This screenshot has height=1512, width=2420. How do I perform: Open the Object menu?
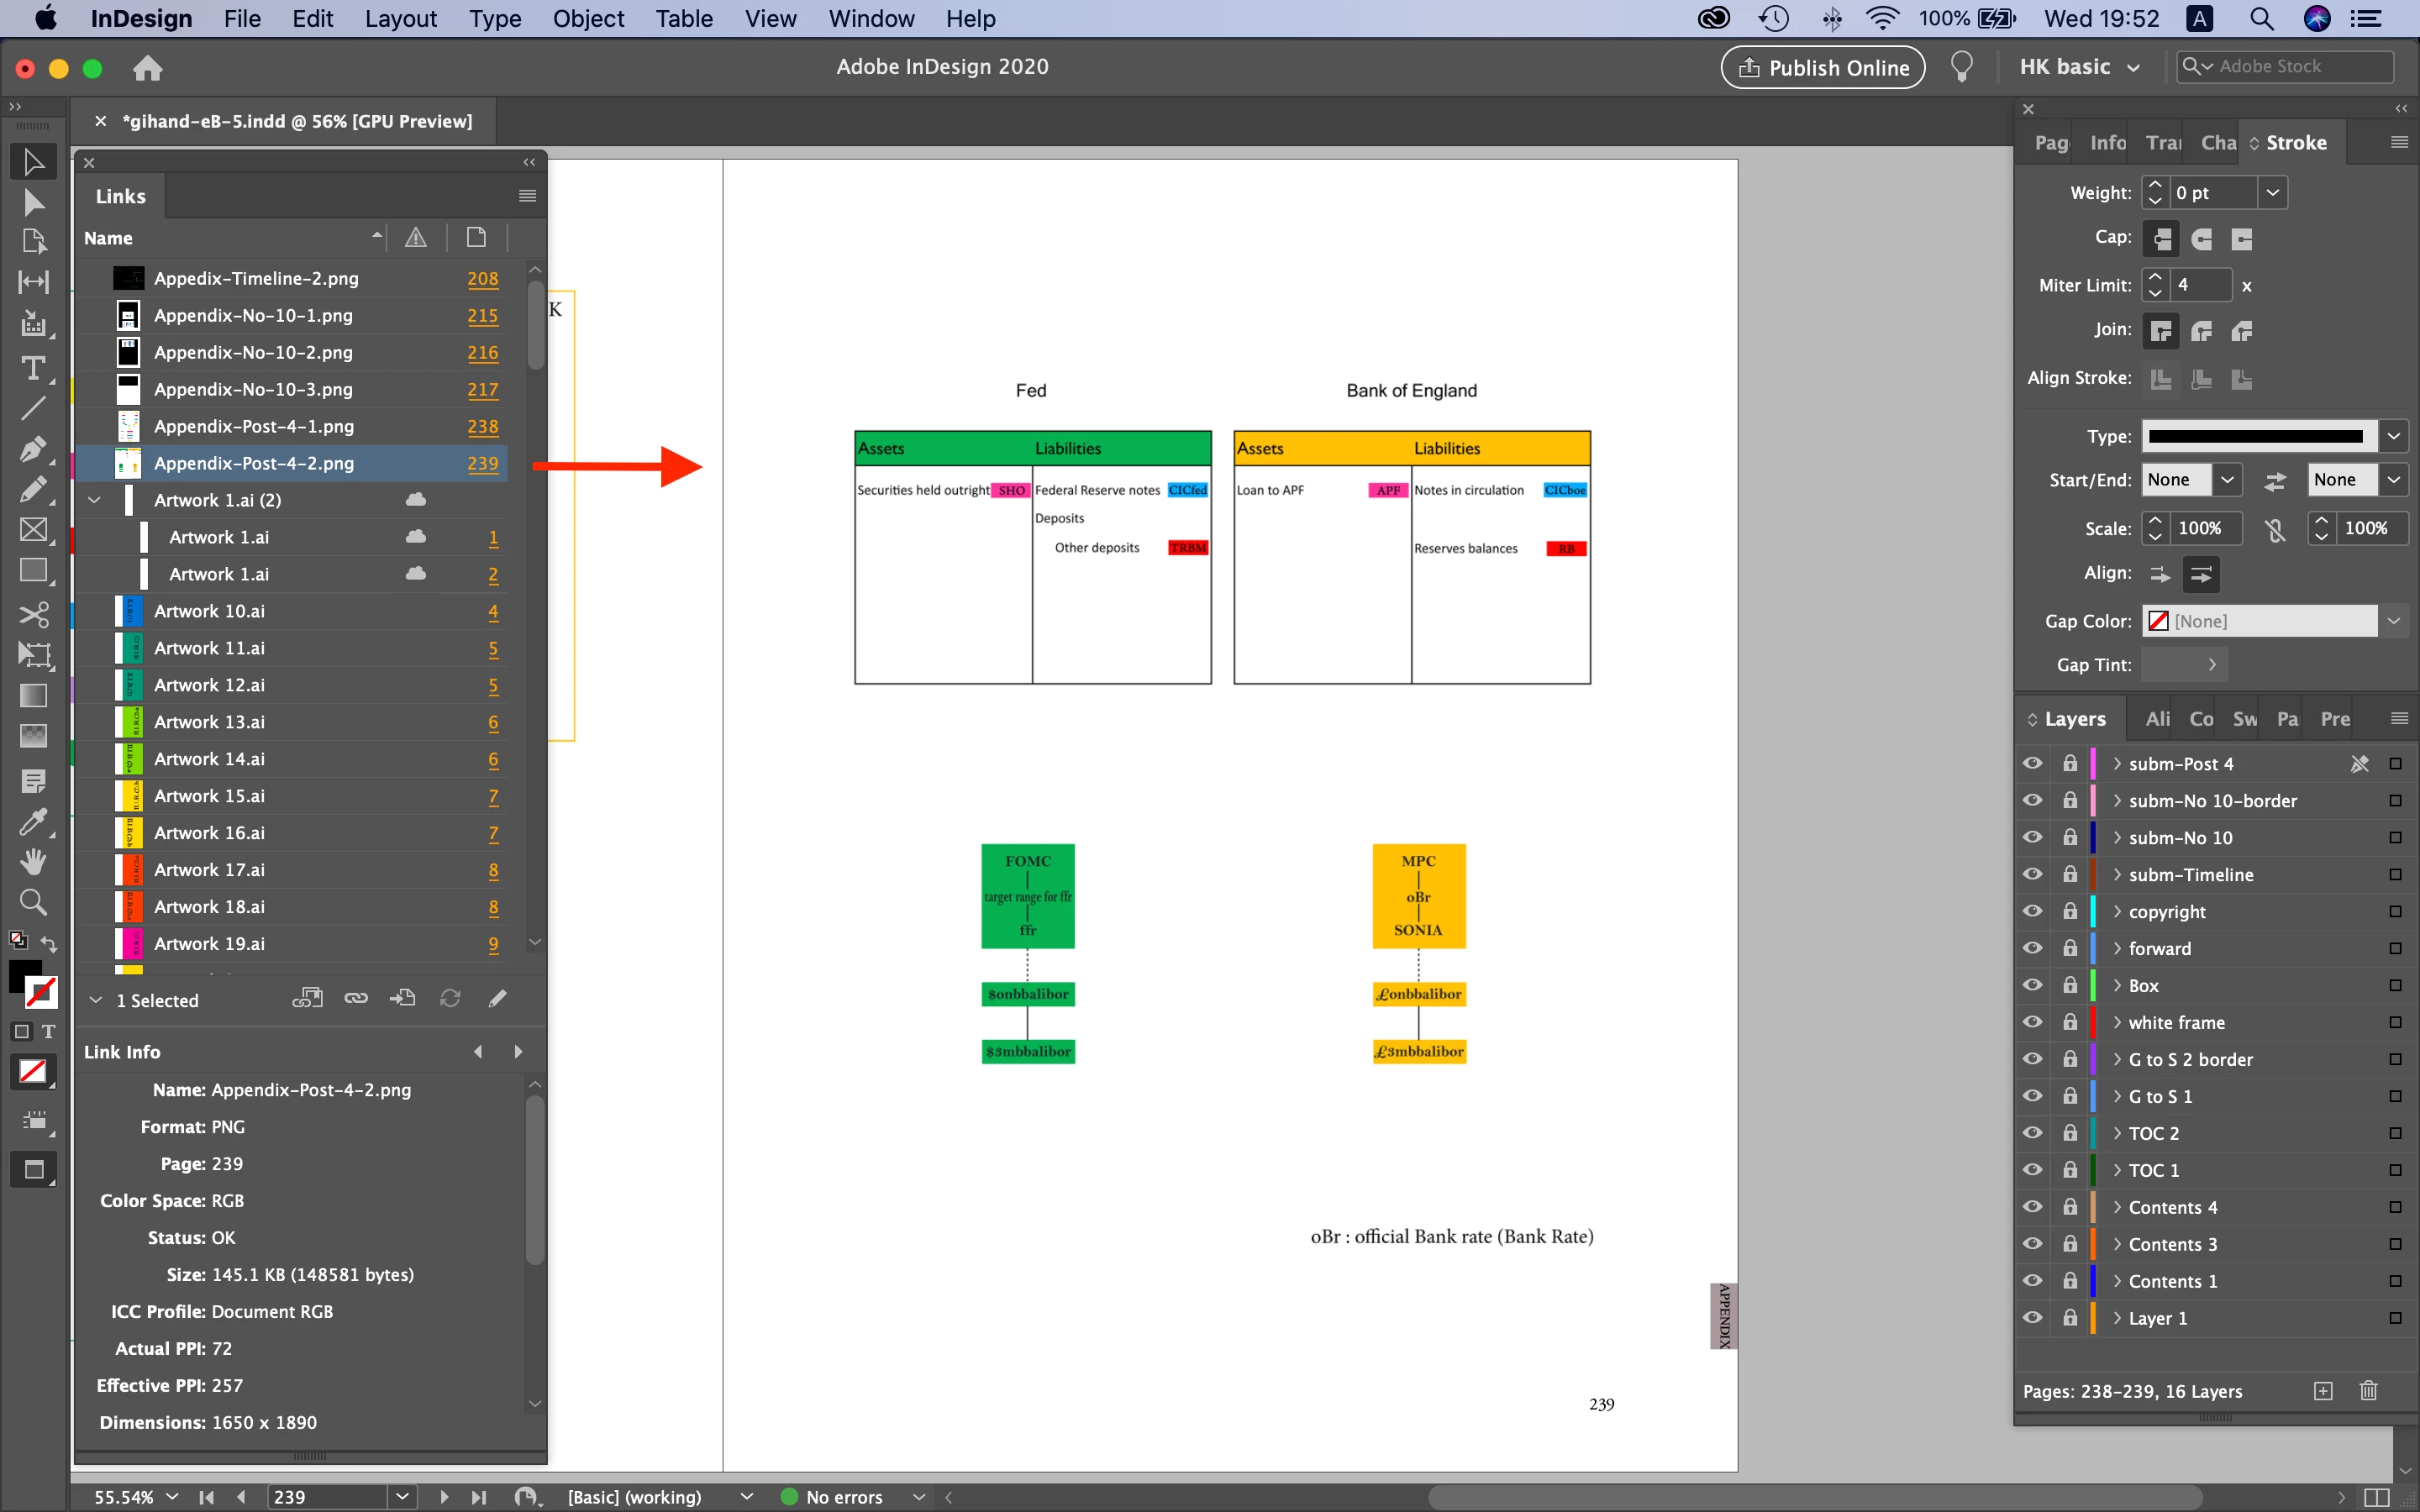[588, 19]
